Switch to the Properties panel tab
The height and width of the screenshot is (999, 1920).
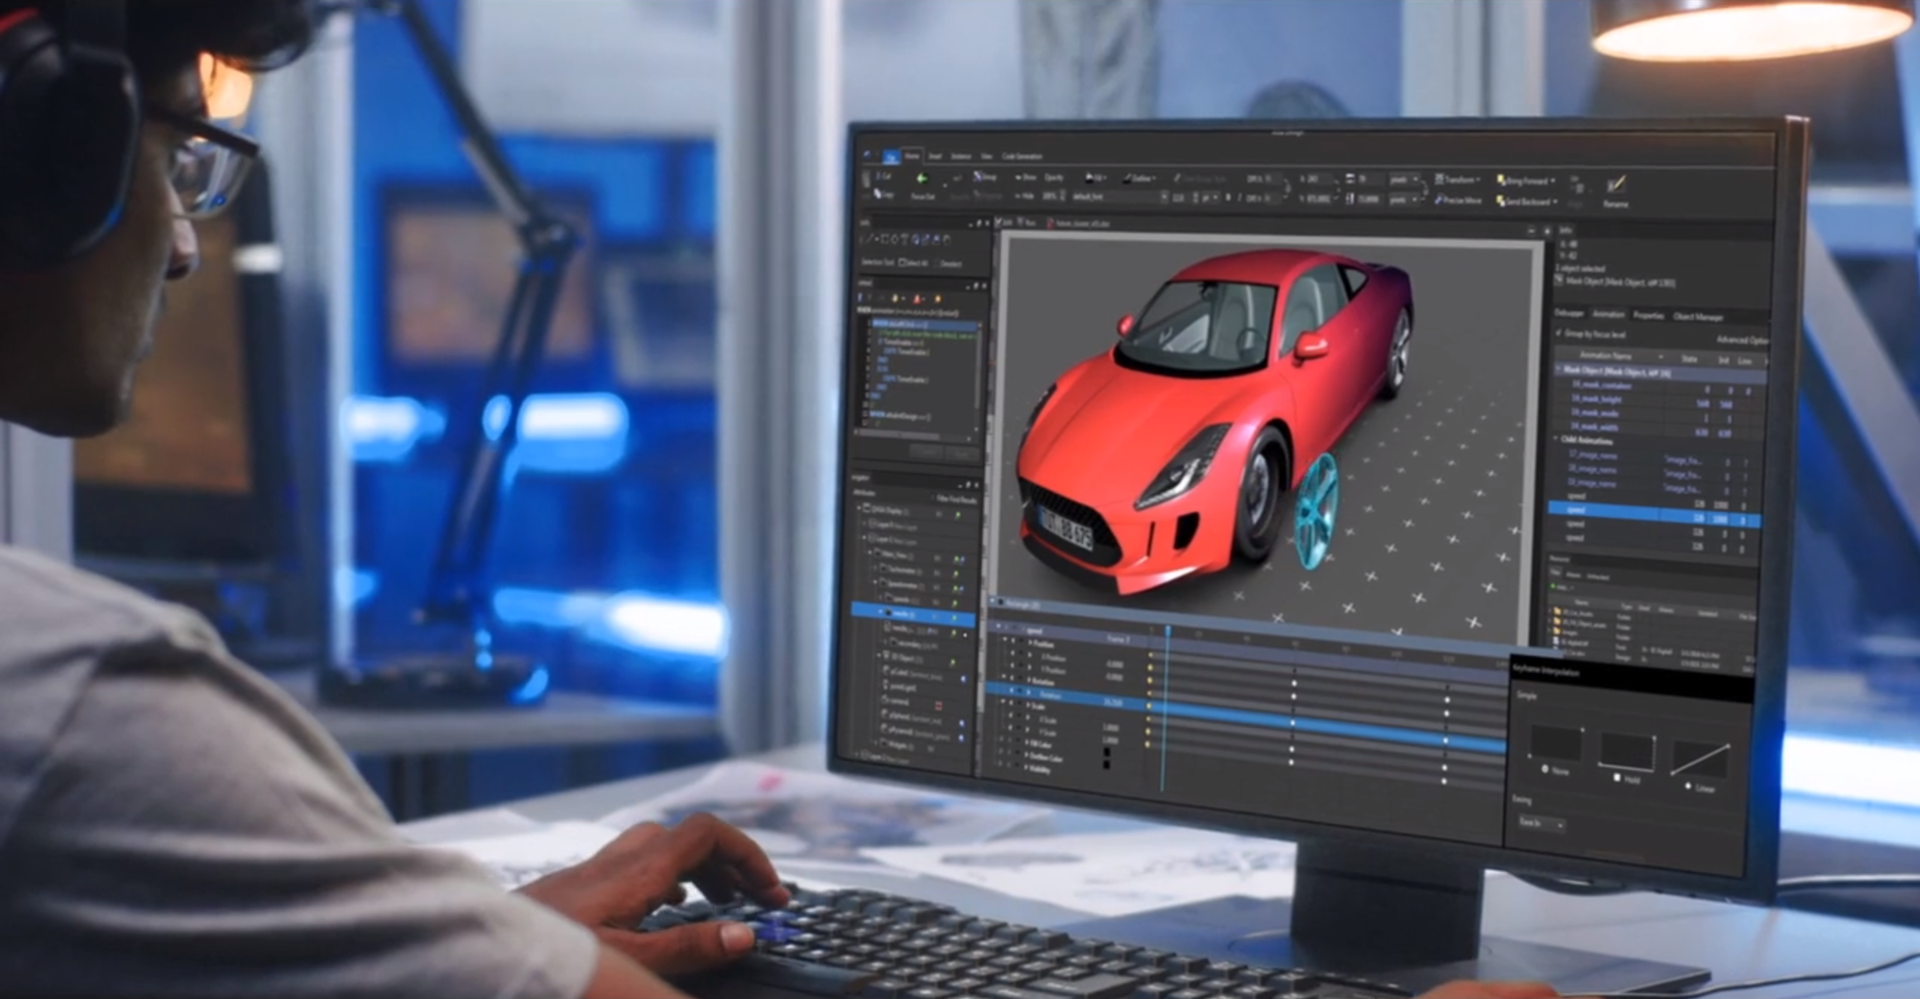coord(1649,315)
